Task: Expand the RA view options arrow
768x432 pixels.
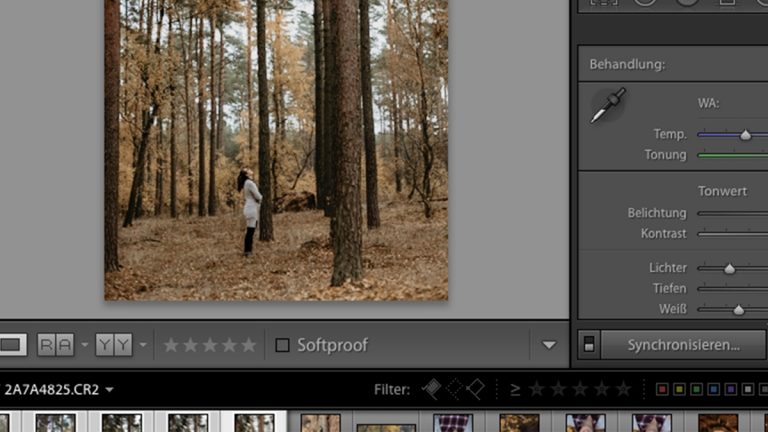Action: point(85,345)
